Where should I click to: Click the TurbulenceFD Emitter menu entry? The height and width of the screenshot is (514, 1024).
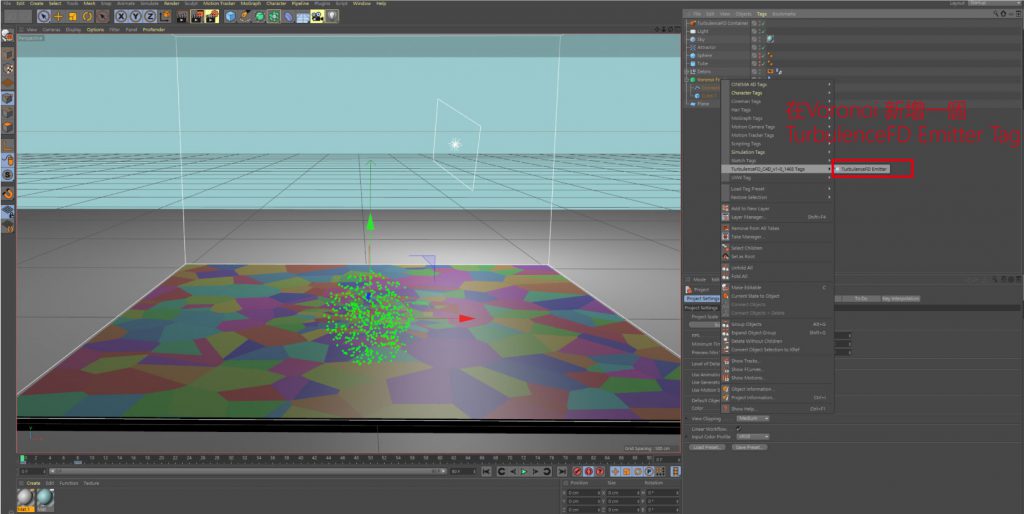(x=864, y=170)
